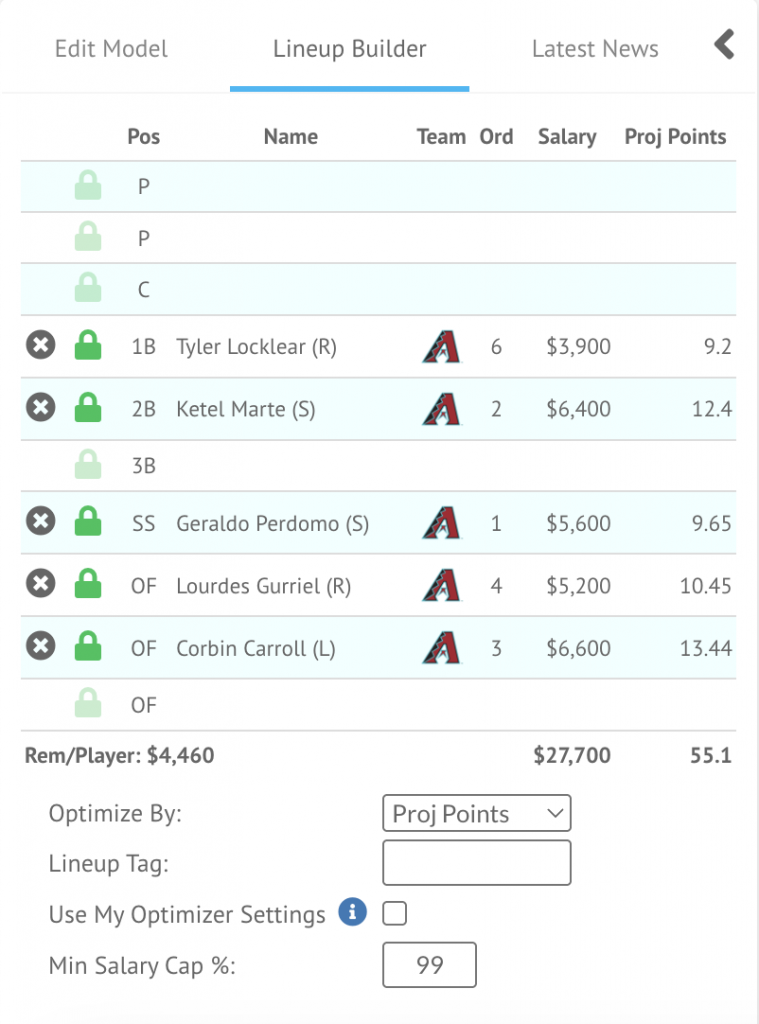
Task: Enable Use My Optimizer Settings checkbox
Action: click(x=395, y=914)
